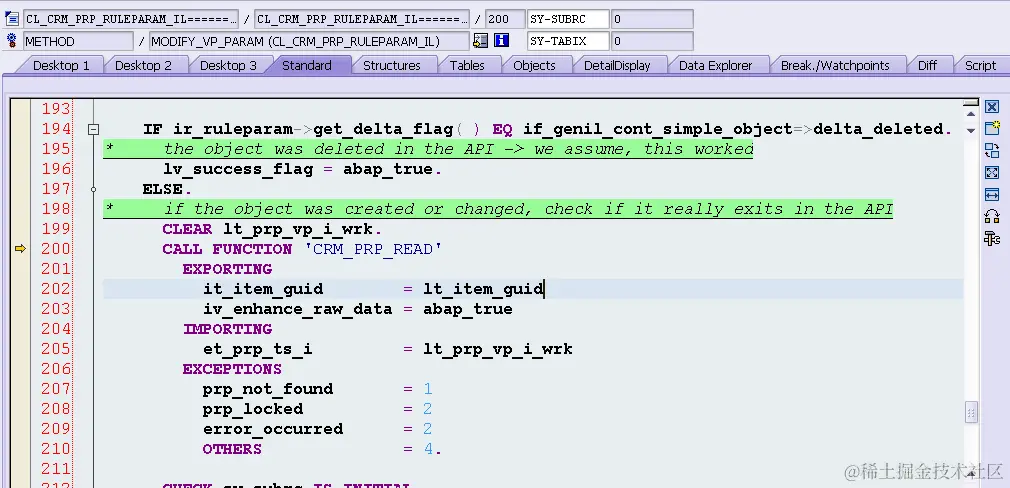
Task: Click iv_enhance_raw_data on line 203
Action: coord(298,310)
